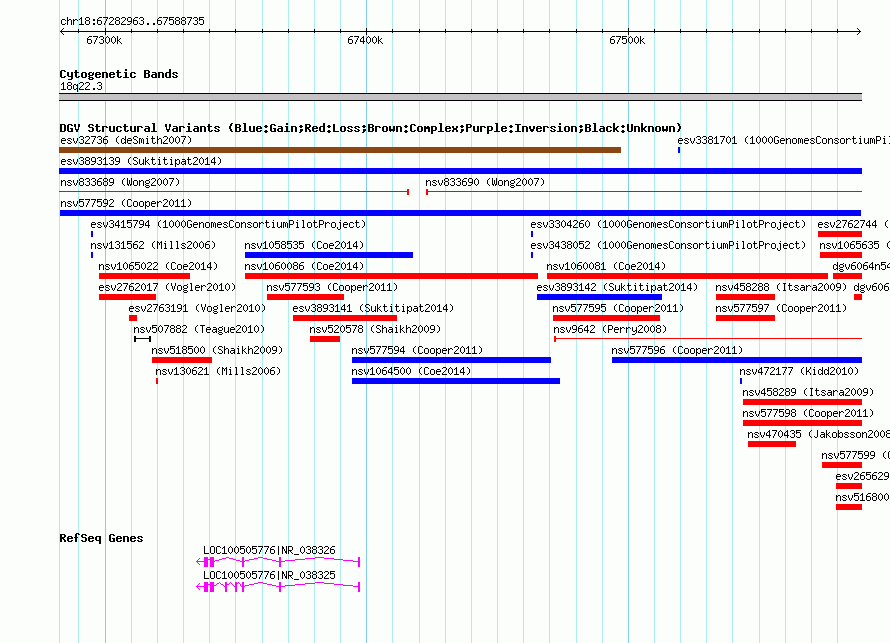
Task: Click the nsv577592 (Cooper2011) gain bar
Action: pos(460,213)
